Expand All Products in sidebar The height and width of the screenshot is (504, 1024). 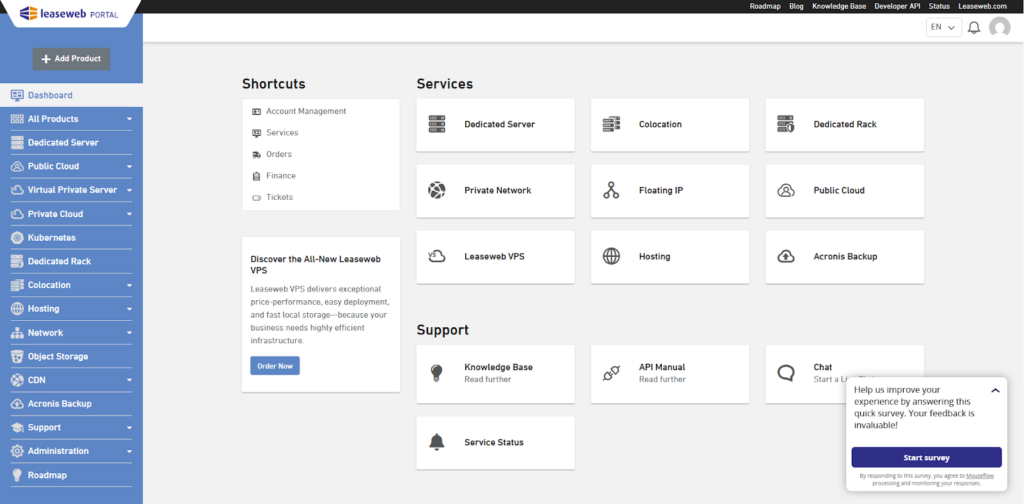pos(129,119)
